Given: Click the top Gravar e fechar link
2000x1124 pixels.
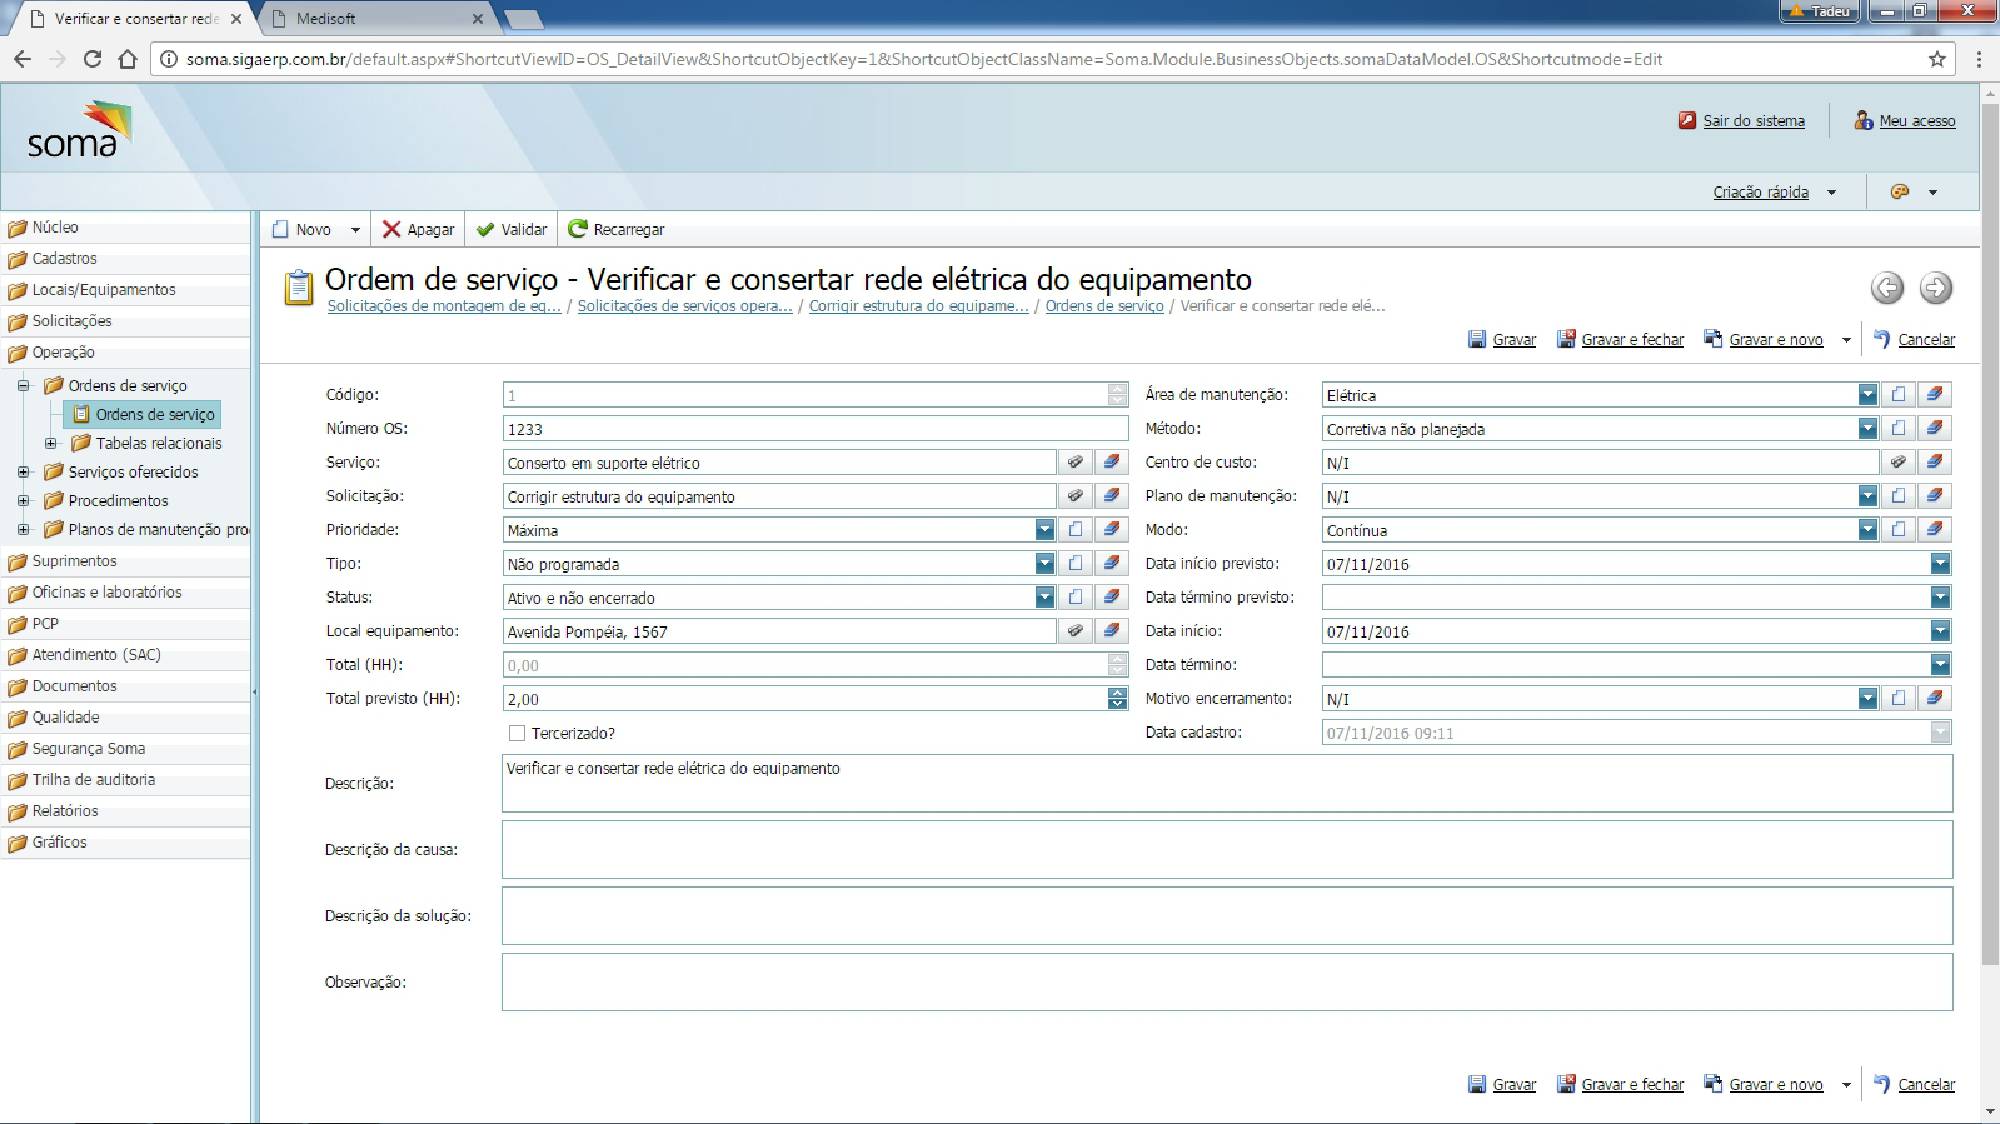Looking at the screenshot, I should (1631, 340).
